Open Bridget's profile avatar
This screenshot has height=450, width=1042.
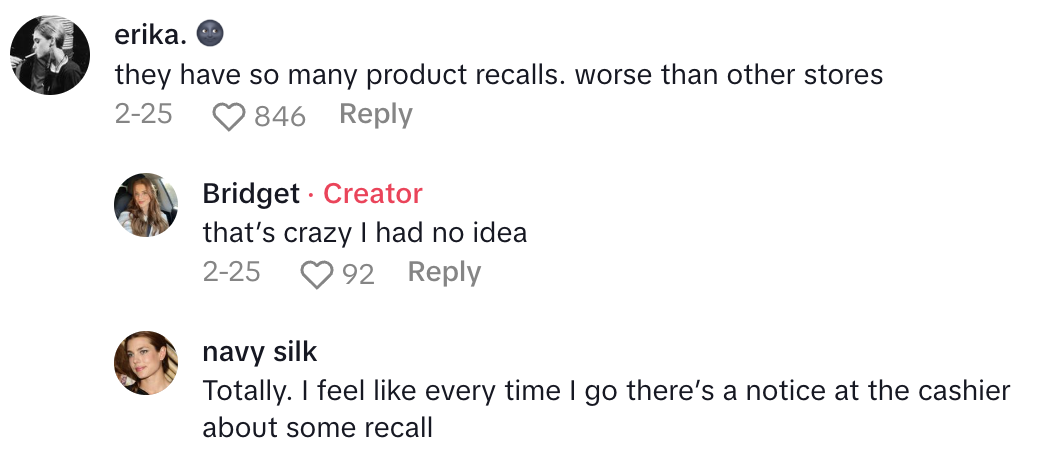tap(148, 204)
